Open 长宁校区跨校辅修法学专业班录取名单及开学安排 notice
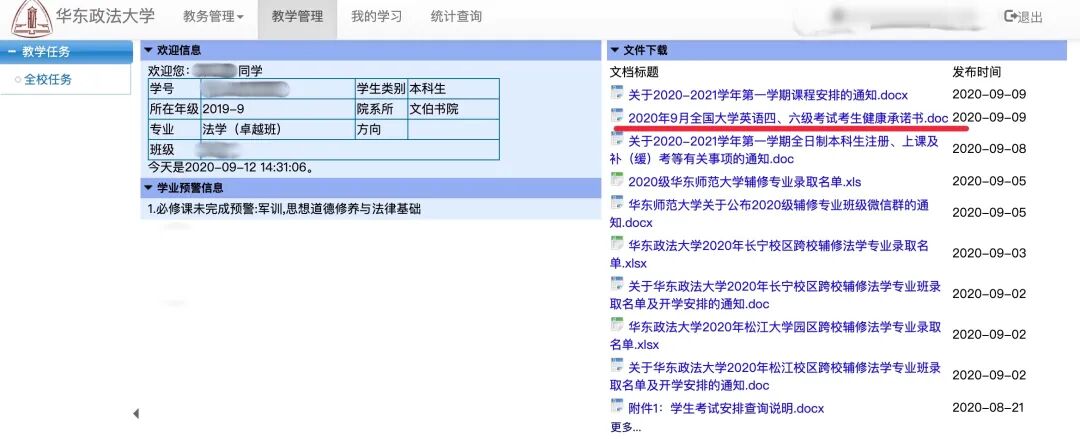This screenshot has height=439, width=1080. [776, 295]
